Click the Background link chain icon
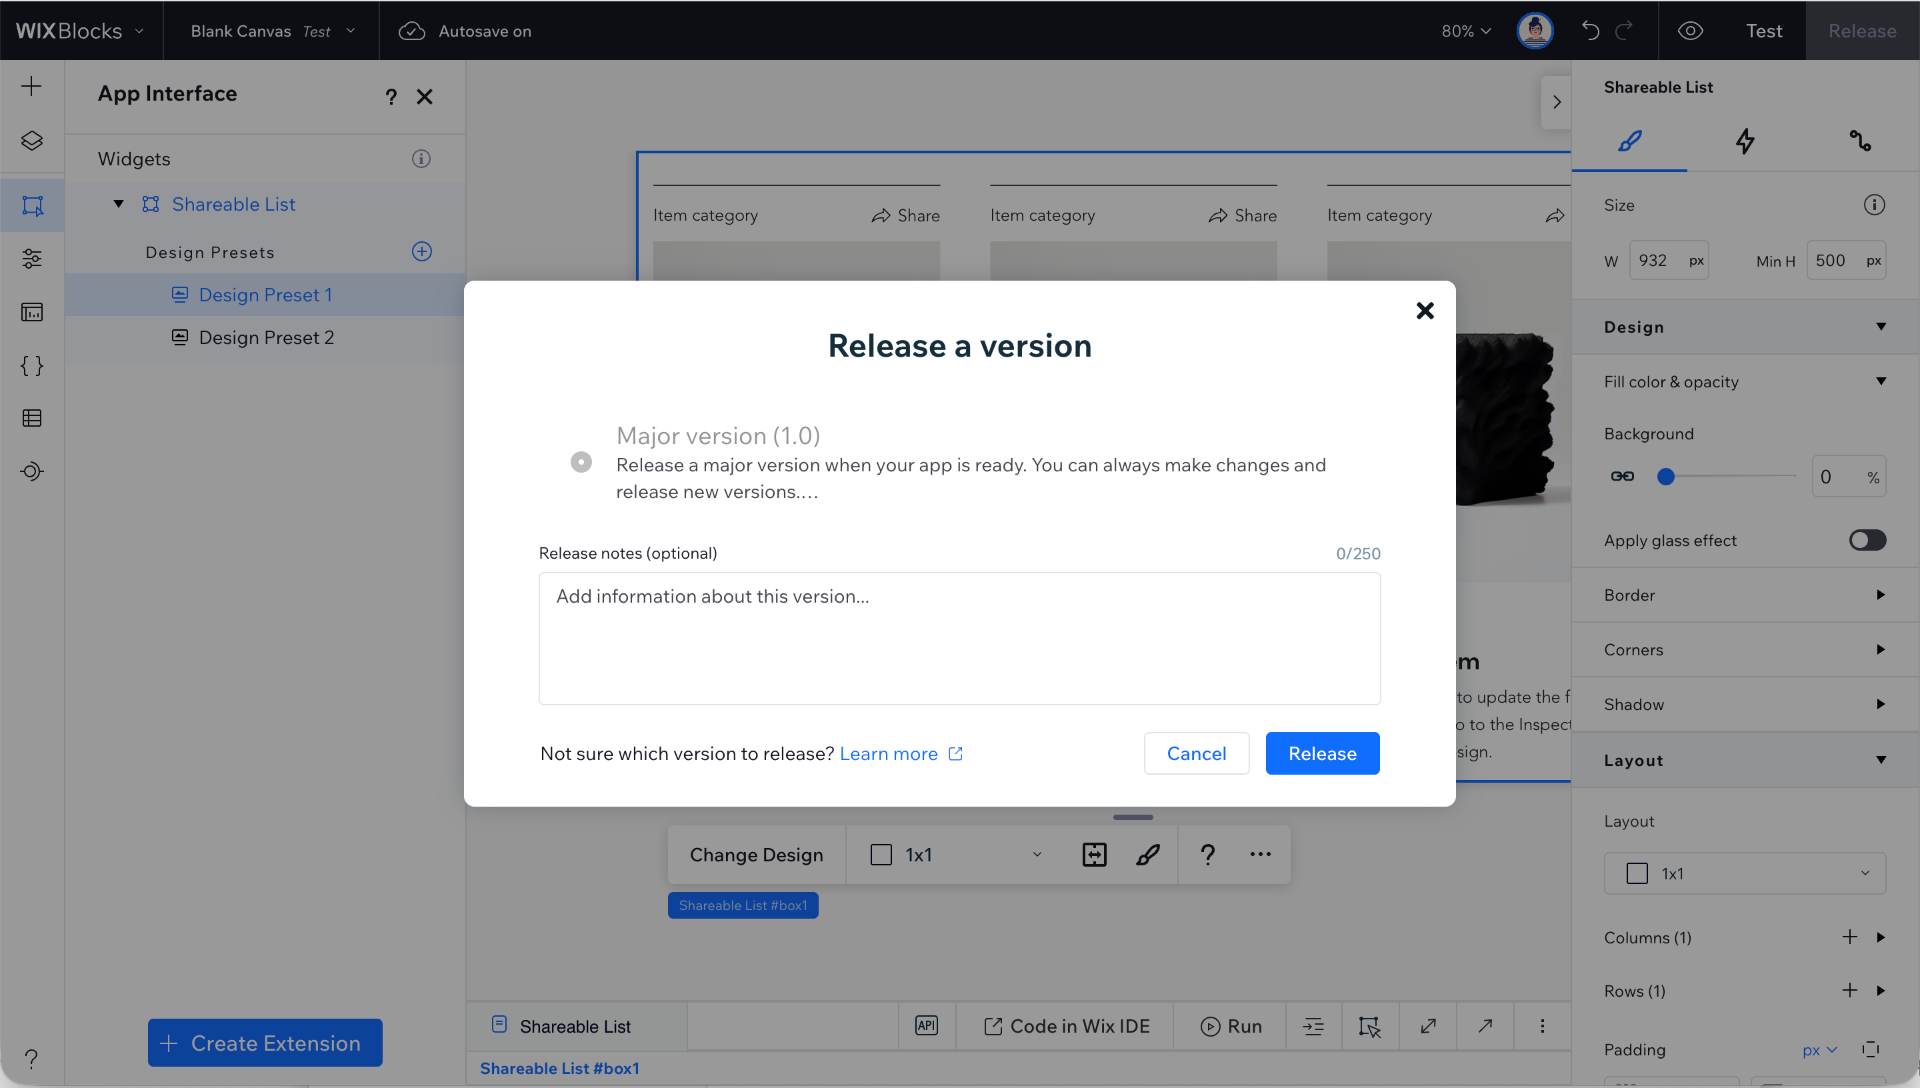 1622,477
